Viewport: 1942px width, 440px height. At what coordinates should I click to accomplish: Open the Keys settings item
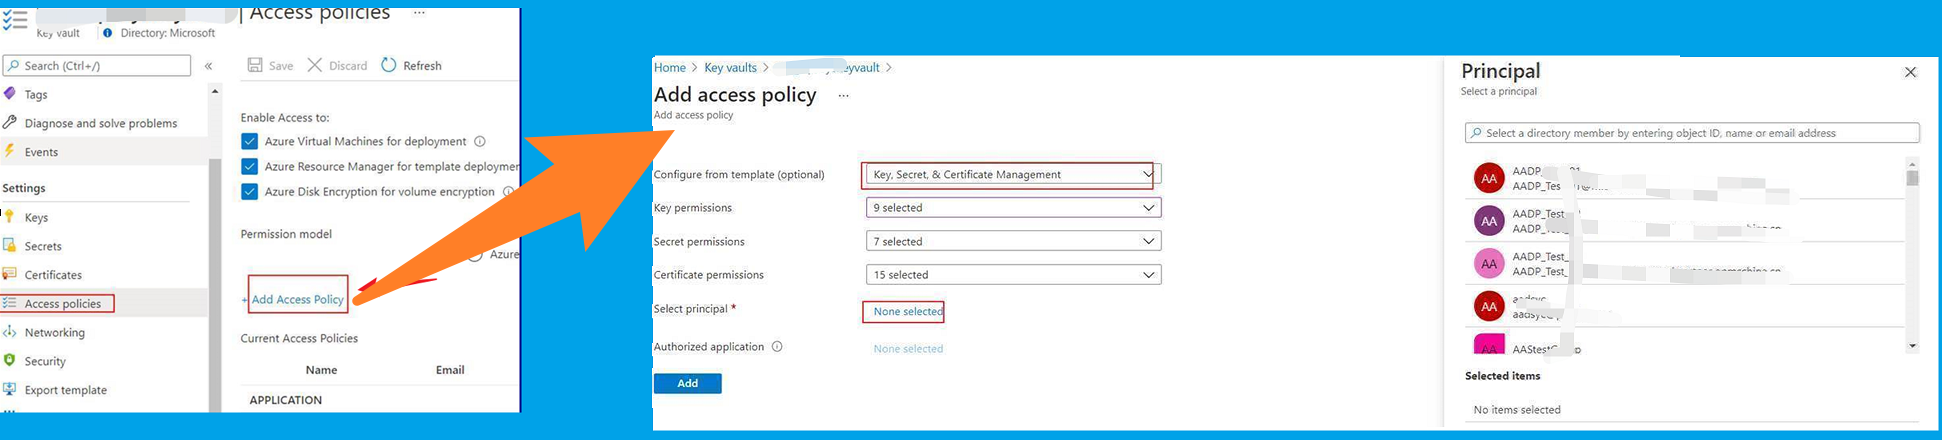coord(36,217)
